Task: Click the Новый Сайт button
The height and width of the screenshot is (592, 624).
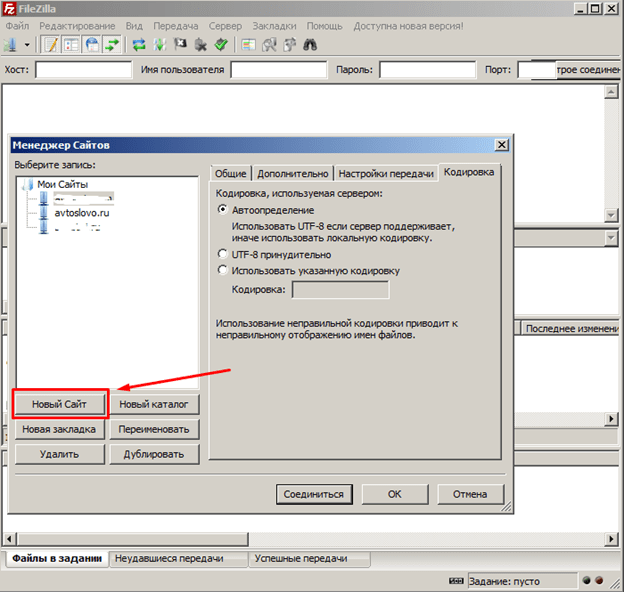Action: [60, 404]
